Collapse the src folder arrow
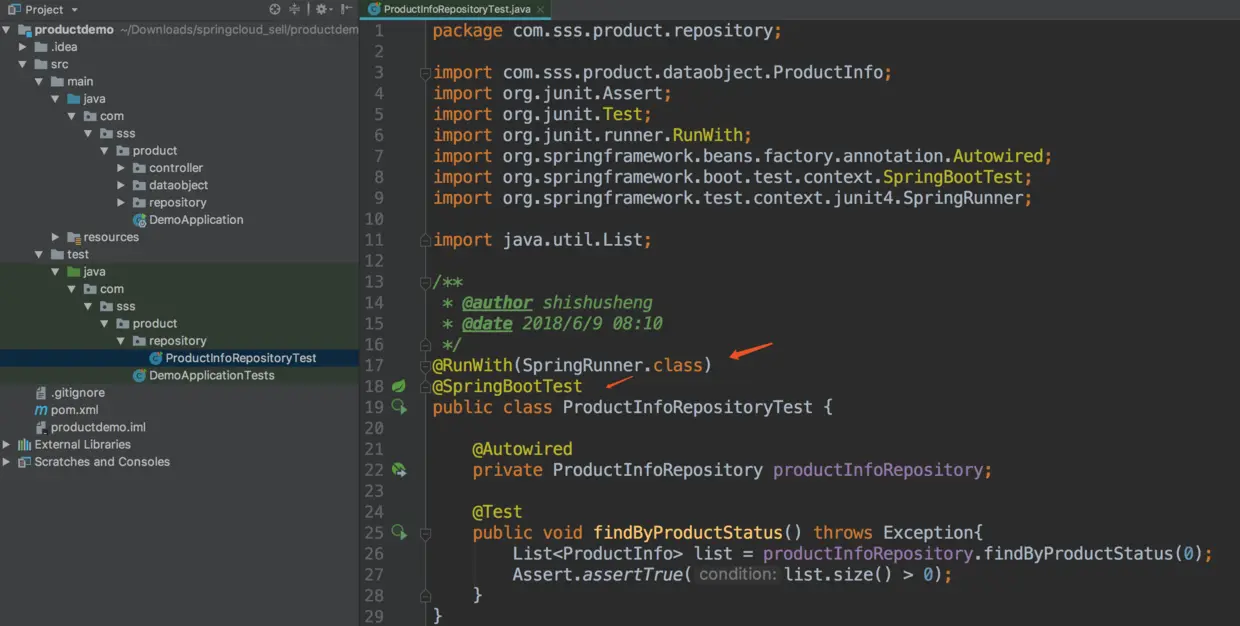The height and width of the screenshot is (626, 1240). [x=23, y=64]
